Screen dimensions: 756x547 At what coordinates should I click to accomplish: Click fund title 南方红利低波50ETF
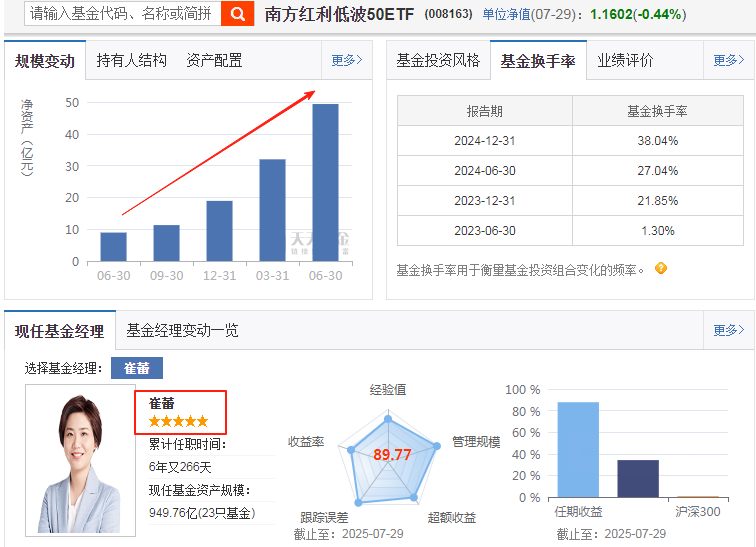click(x=339, y=14)
